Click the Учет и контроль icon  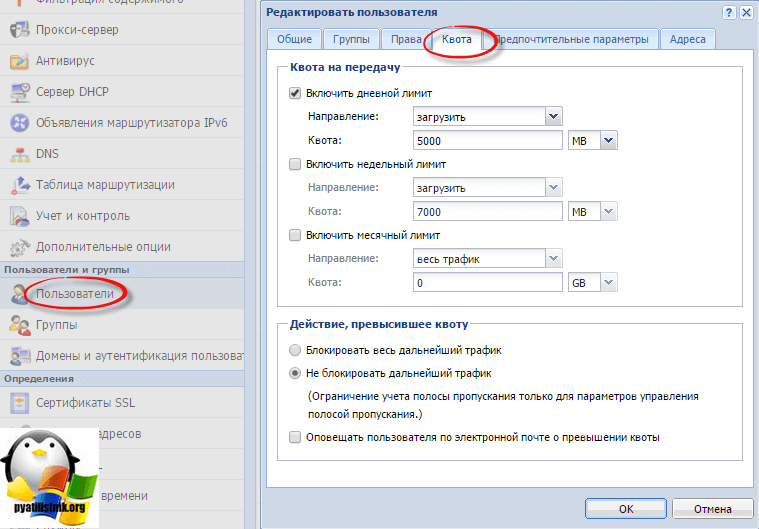19,216
